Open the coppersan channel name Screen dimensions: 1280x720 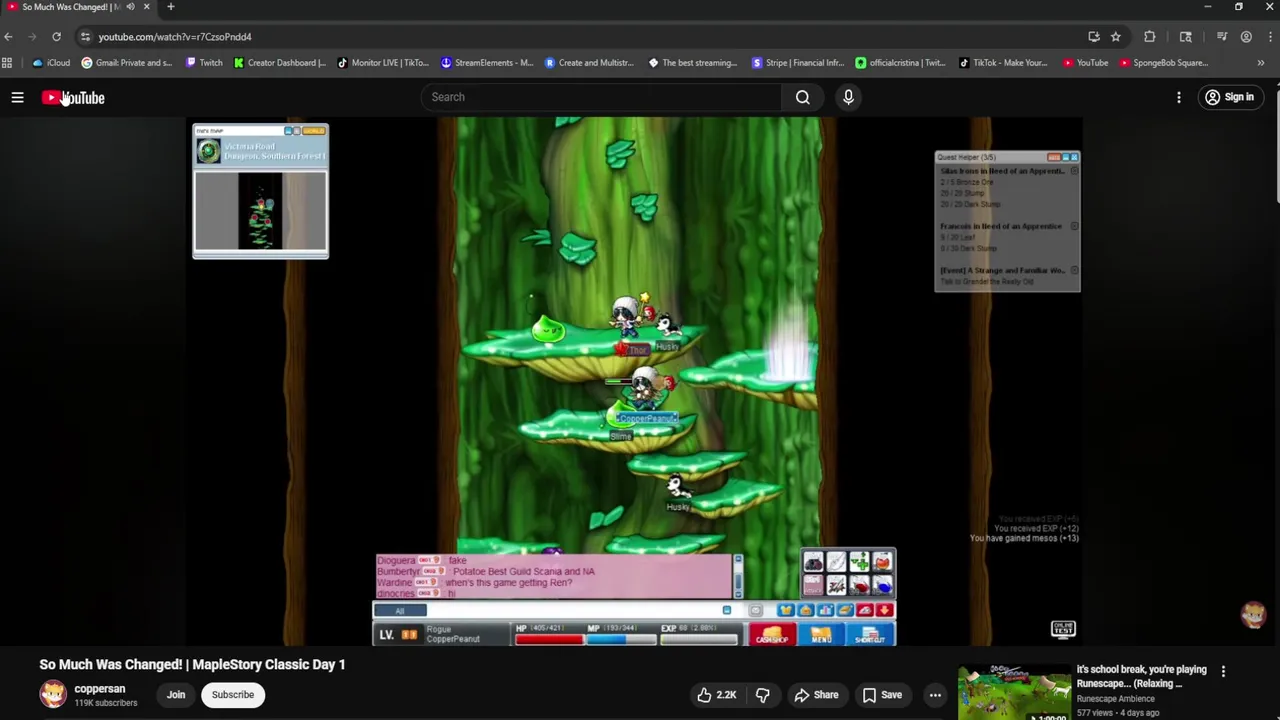[x=99, y=689]
